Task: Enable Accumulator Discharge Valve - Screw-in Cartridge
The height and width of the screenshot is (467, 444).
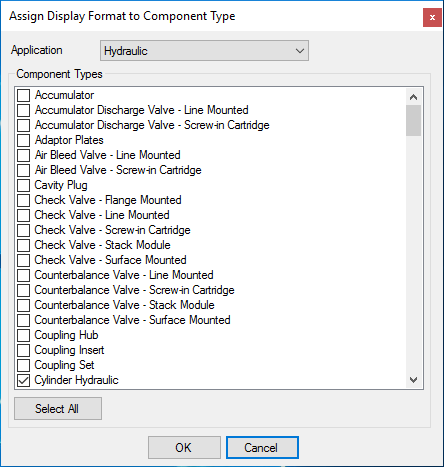Action: click(23, 125)
